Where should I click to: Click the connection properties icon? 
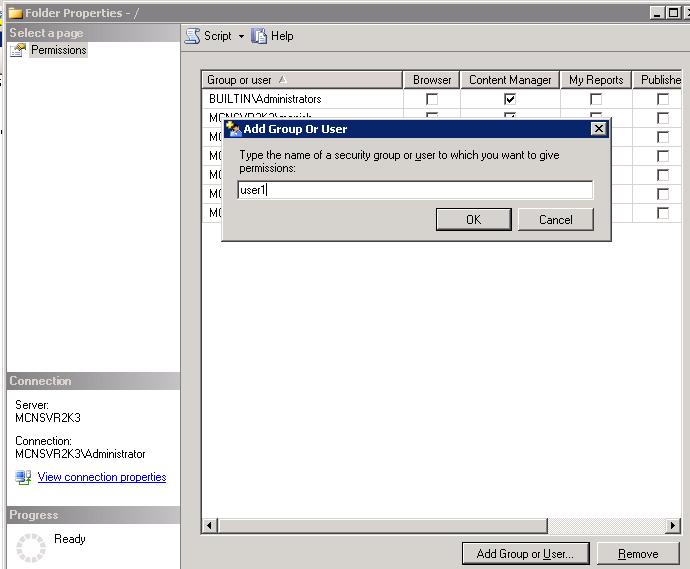[23, 477]
